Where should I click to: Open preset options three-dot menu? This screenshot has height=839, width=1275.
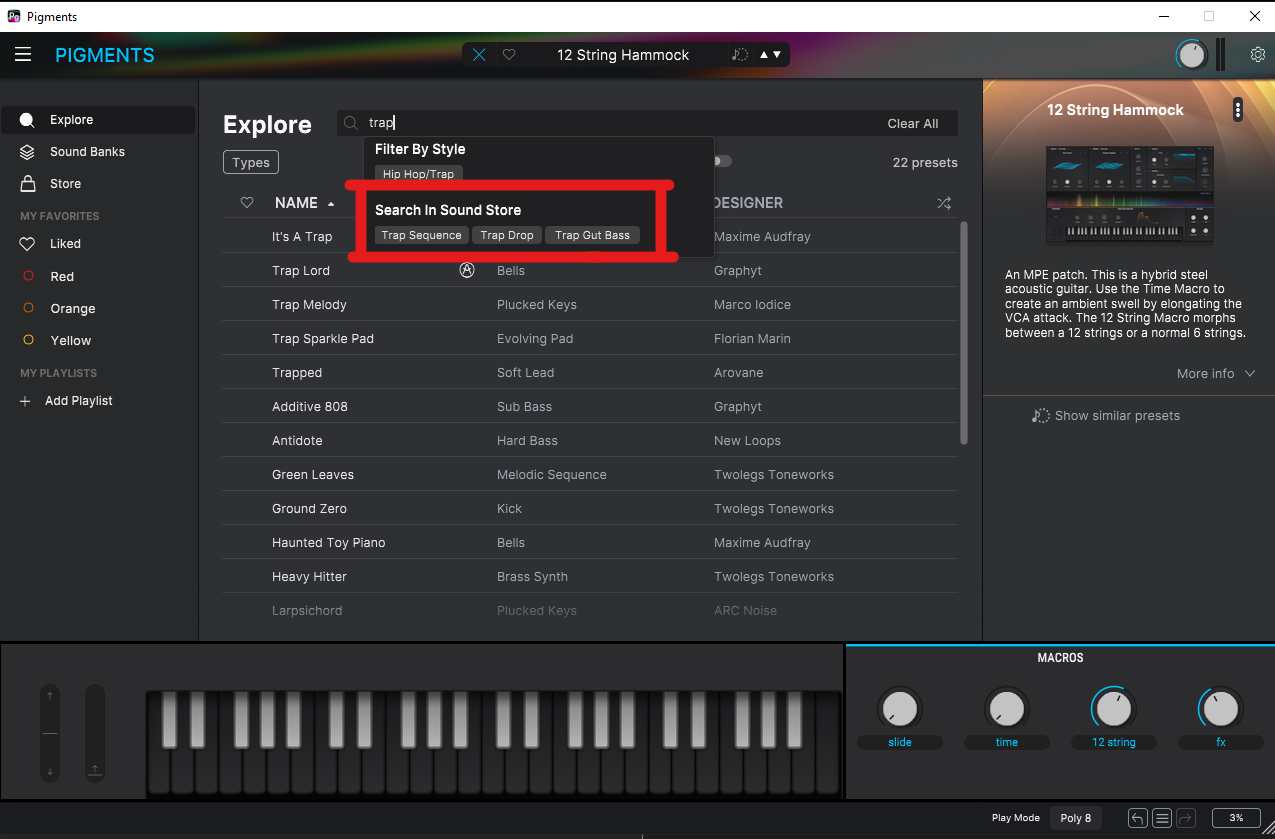coord(1238,109)
